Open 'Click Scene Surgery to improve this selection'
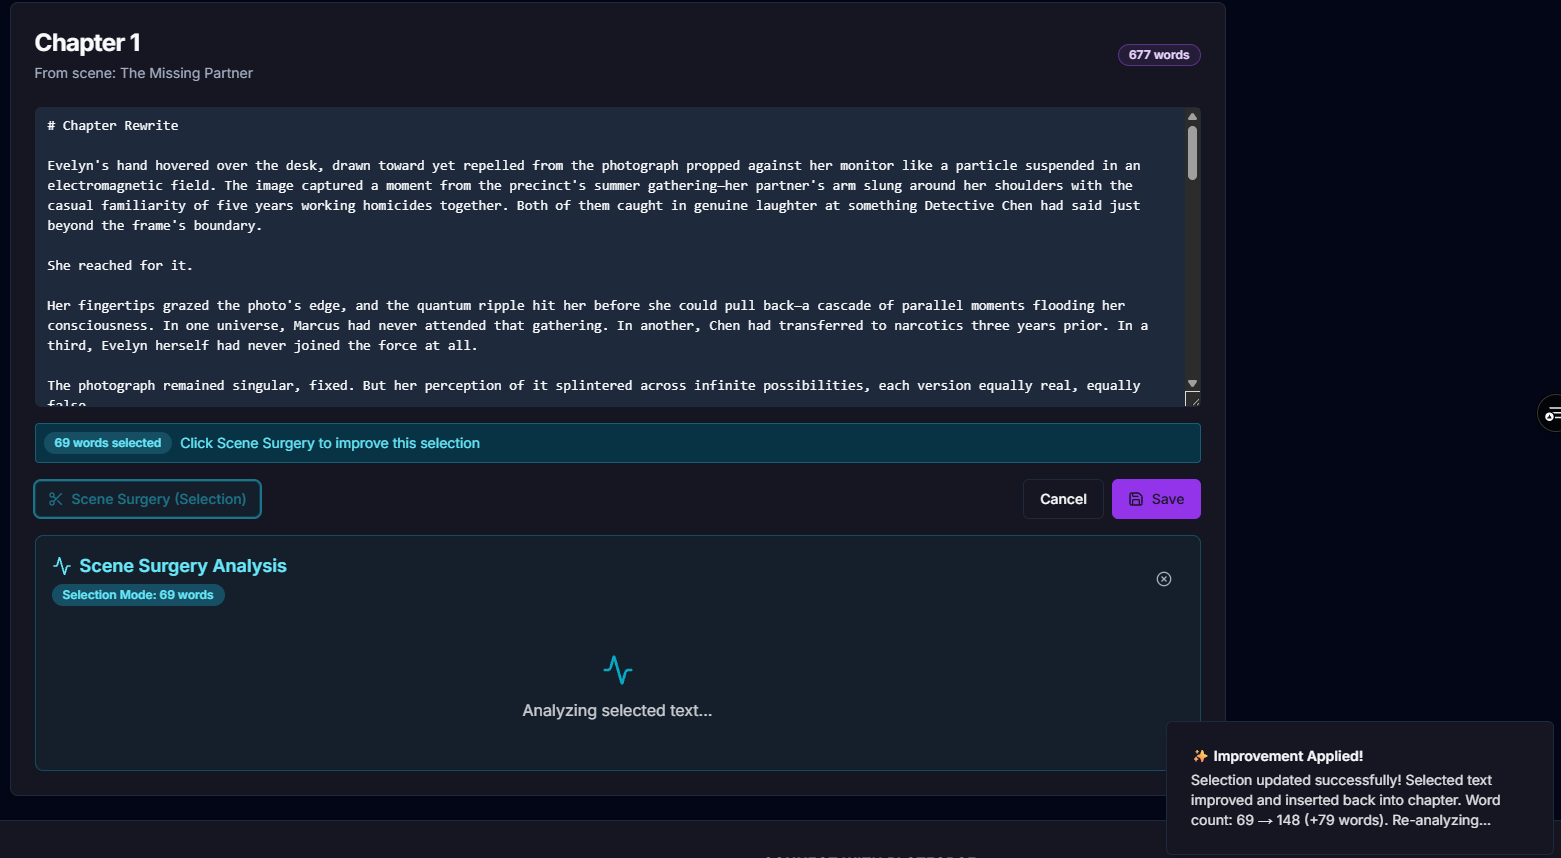The image size is (1561, 858). (329, 443)
